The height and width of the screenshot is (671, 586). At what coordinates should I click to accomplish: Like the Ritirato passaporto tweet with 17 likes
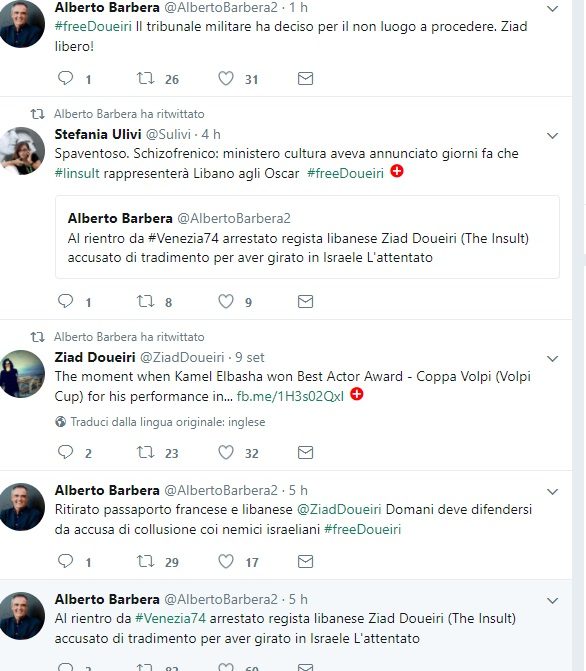pos(226,561)
